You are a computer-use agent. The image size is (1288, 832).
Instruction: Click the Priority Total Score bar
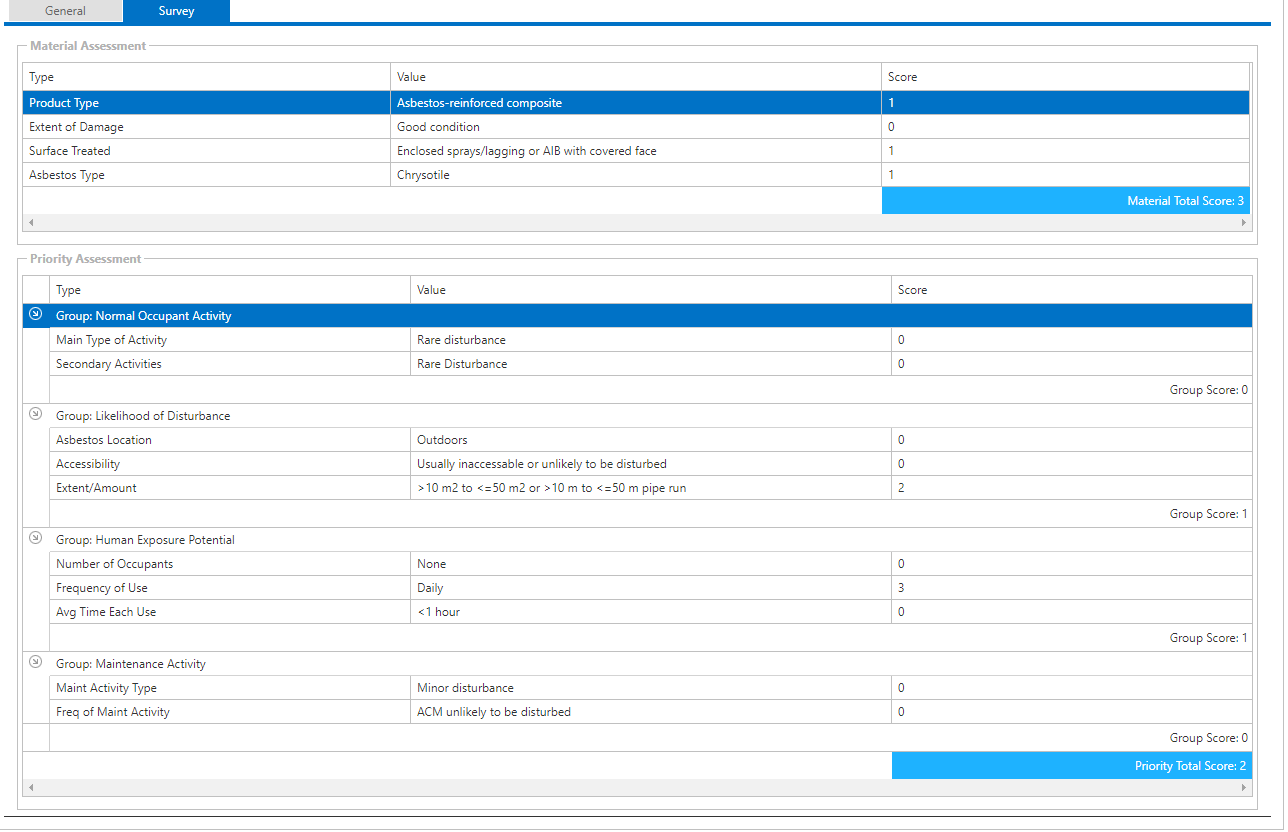click(x=1071, y=766)
